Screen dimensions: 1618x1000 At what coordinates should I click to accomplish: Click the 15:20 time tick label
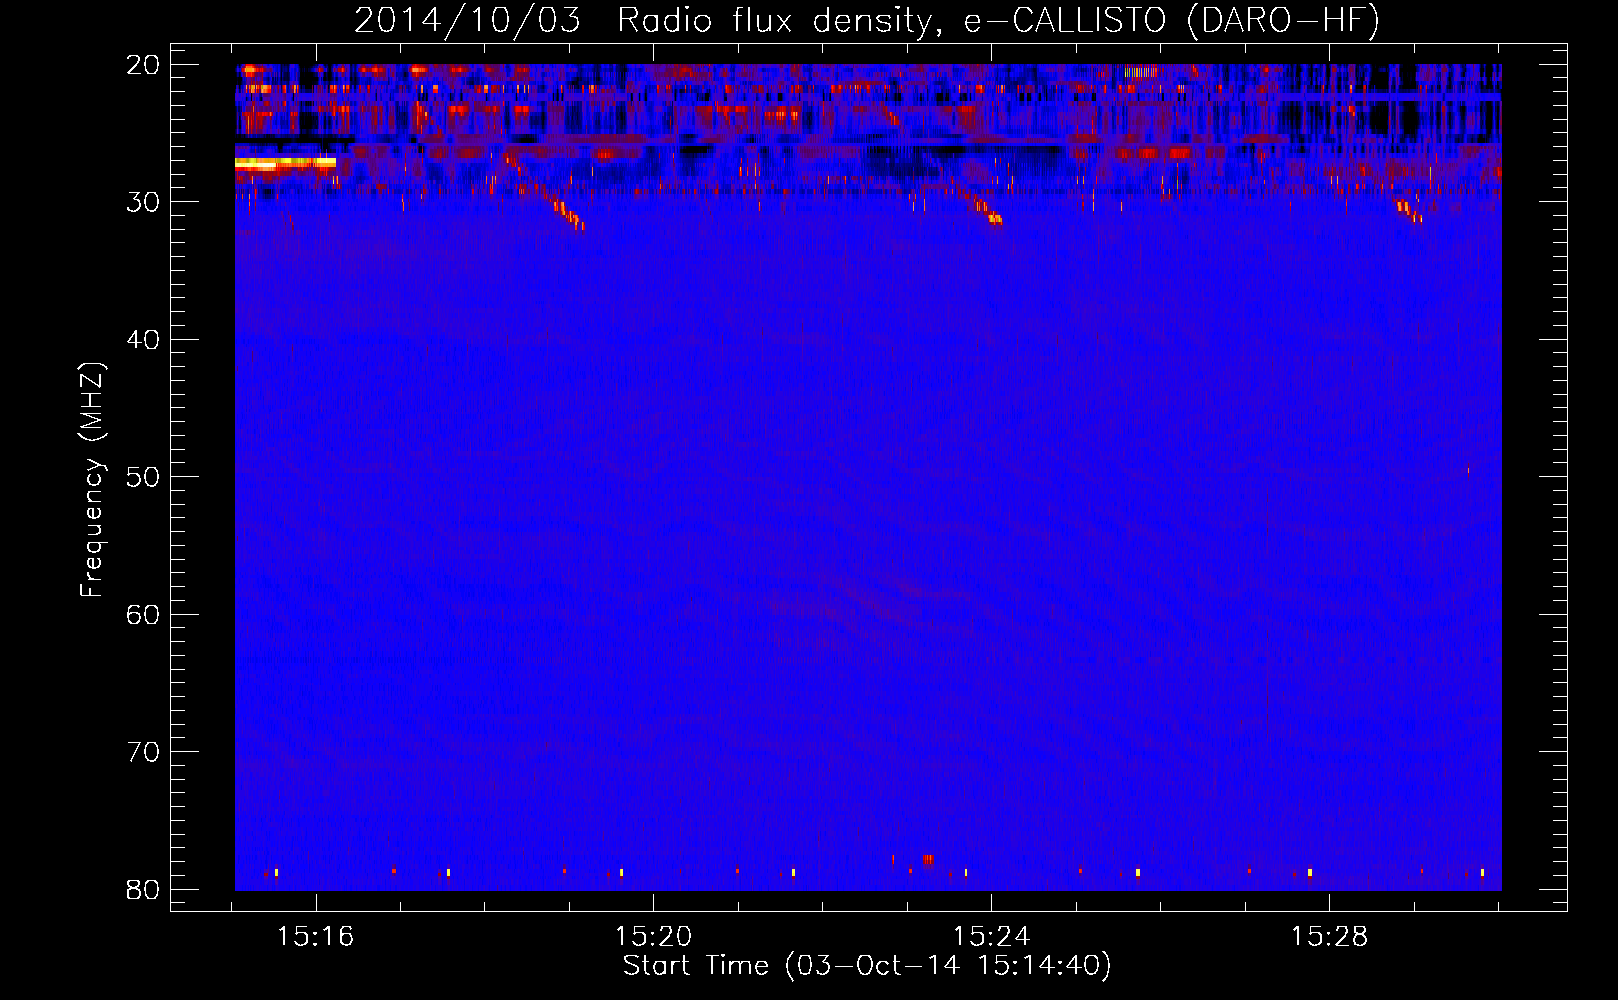(653, 937)
